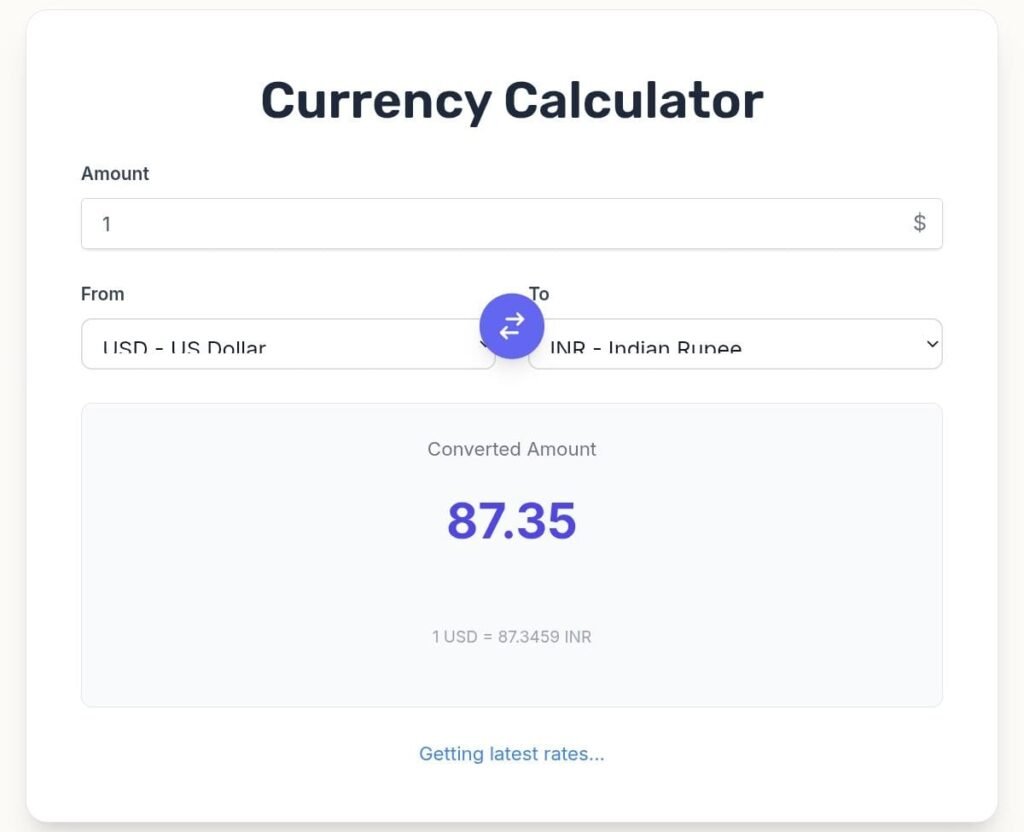The height and width of the screenshot is (832, 1024).
Task: Click the 1 USD = 87.3459 INR rate text
Action: click(x=511, y=637)
